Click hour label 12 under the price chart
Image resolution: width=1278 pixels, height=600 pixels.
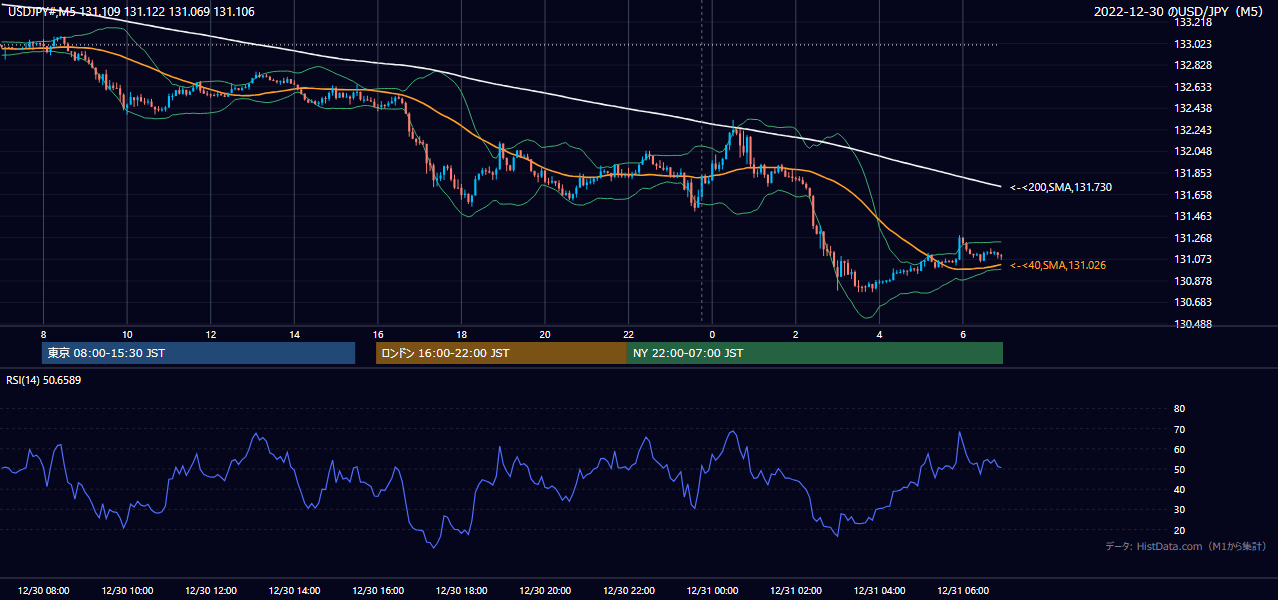pos(211,334)
